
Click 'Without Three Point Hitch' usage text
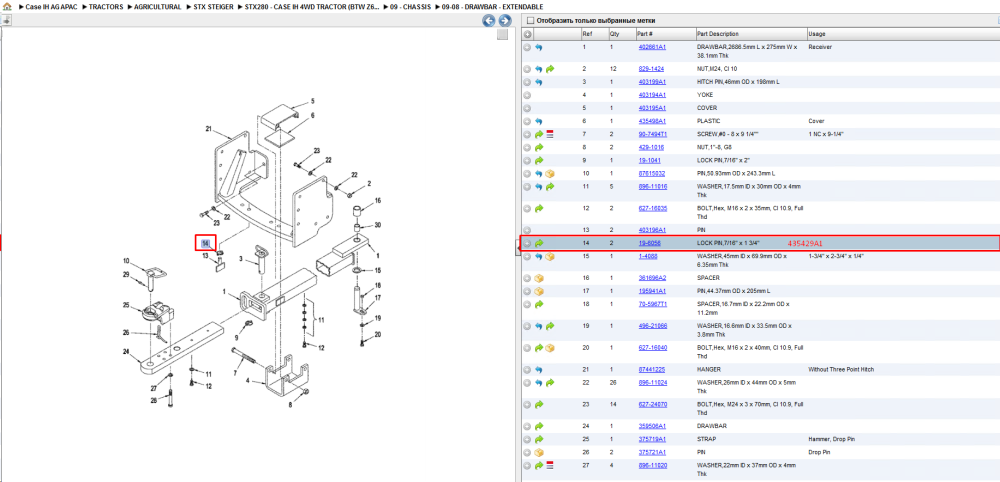point(841,369)
